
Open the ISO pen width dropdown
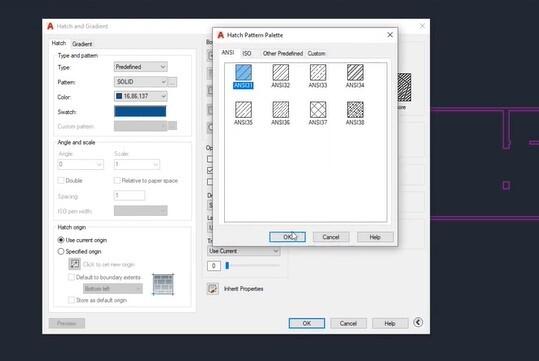pyautogui.click(x=141, y=210)
